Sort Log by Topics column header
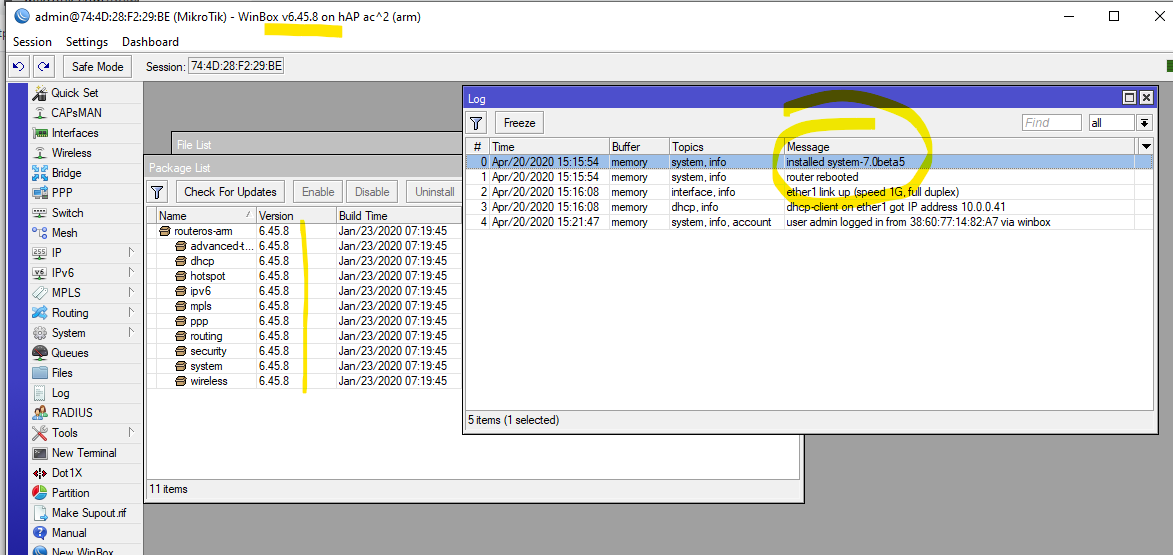Image resolution: width=1173 pixels, height=555 pixels. pos(726,147)
